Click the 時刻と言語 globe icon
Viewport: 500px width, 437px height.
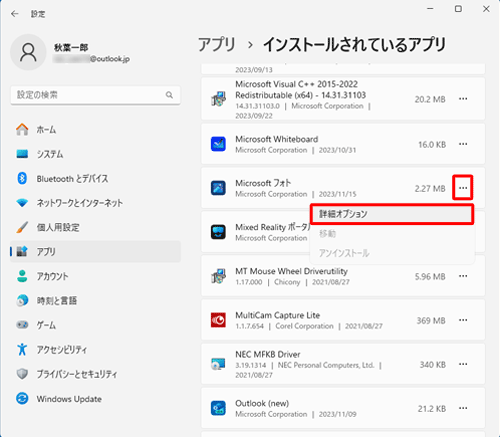coord(22,300)
